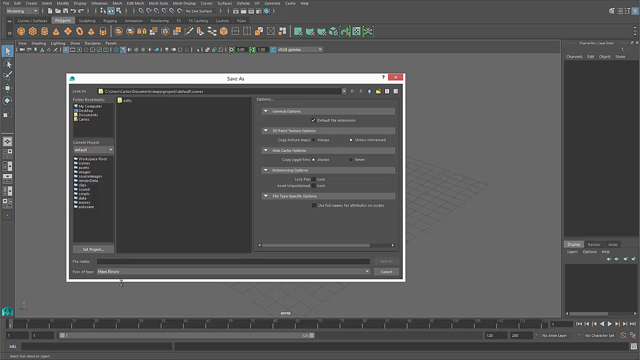Select the polygon sphere shelf icon
This screenshot has width=640, height=360.
[x=21, y=31]
